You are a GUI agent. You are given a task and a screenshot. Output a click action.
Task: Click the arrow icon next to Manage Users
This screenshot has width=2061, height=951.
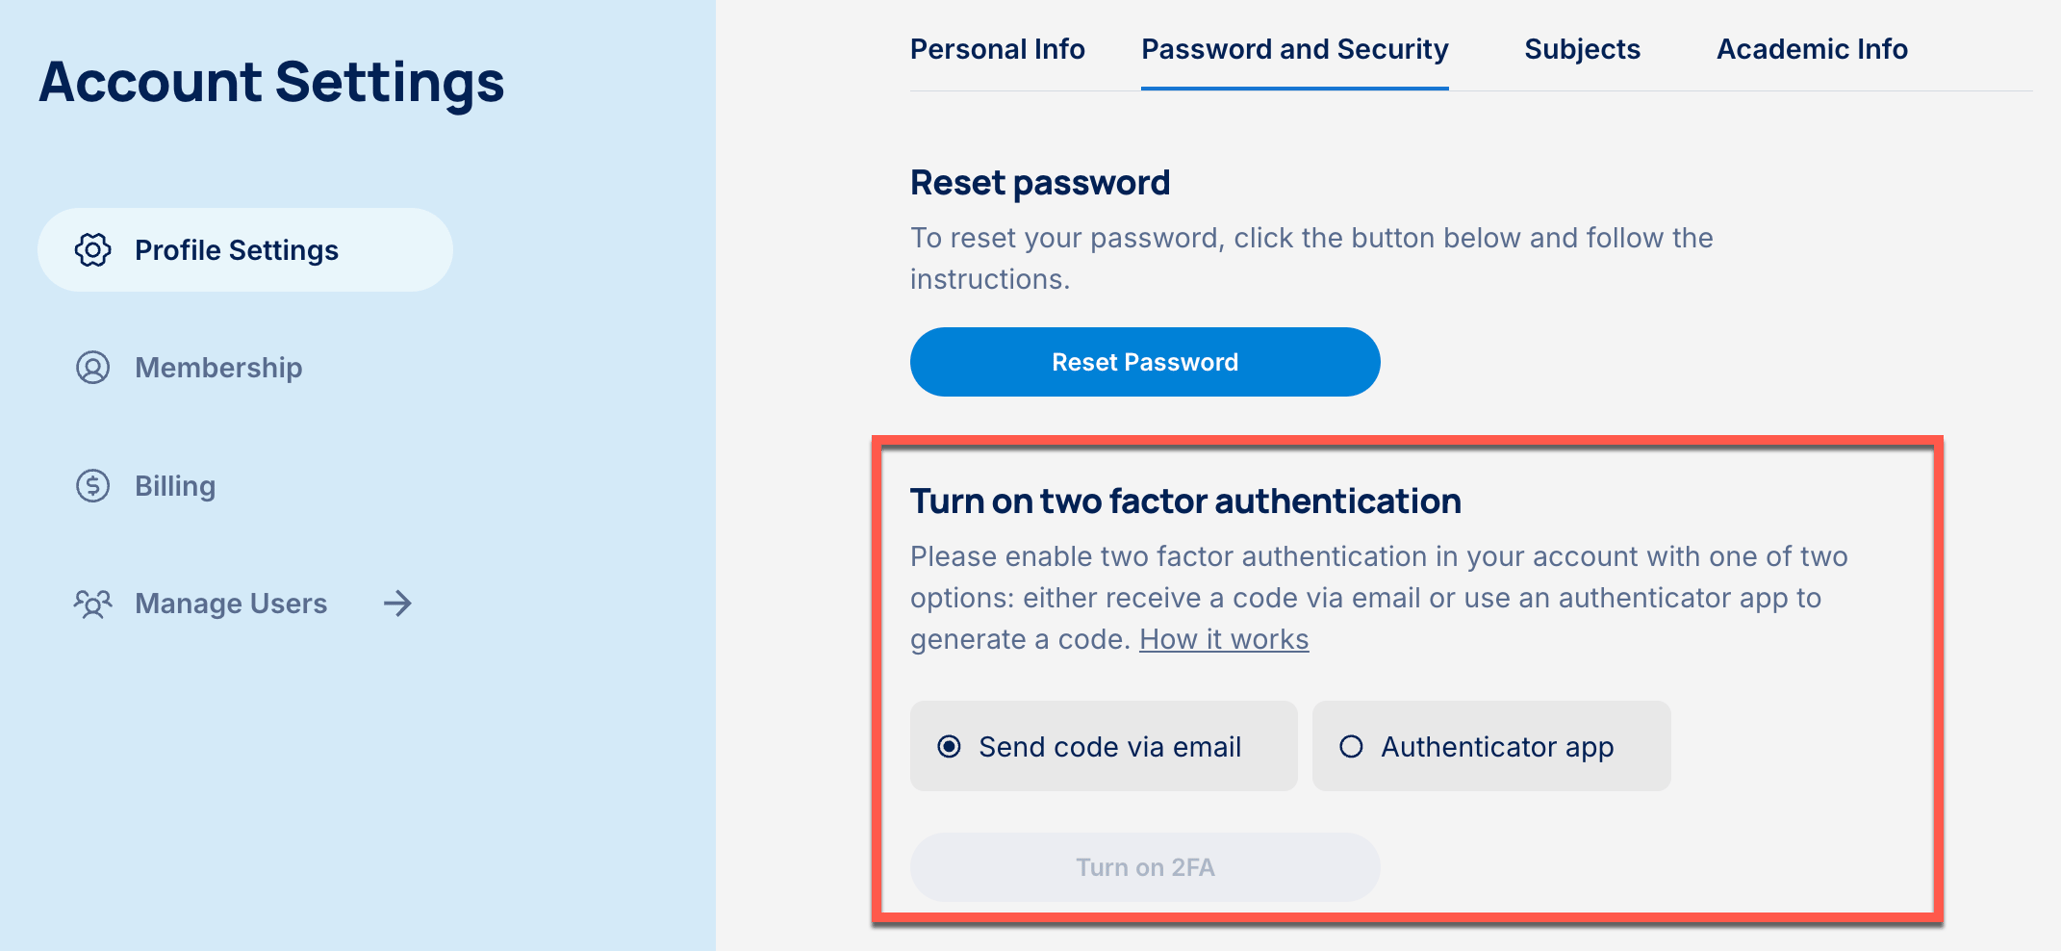coord(398,603)
